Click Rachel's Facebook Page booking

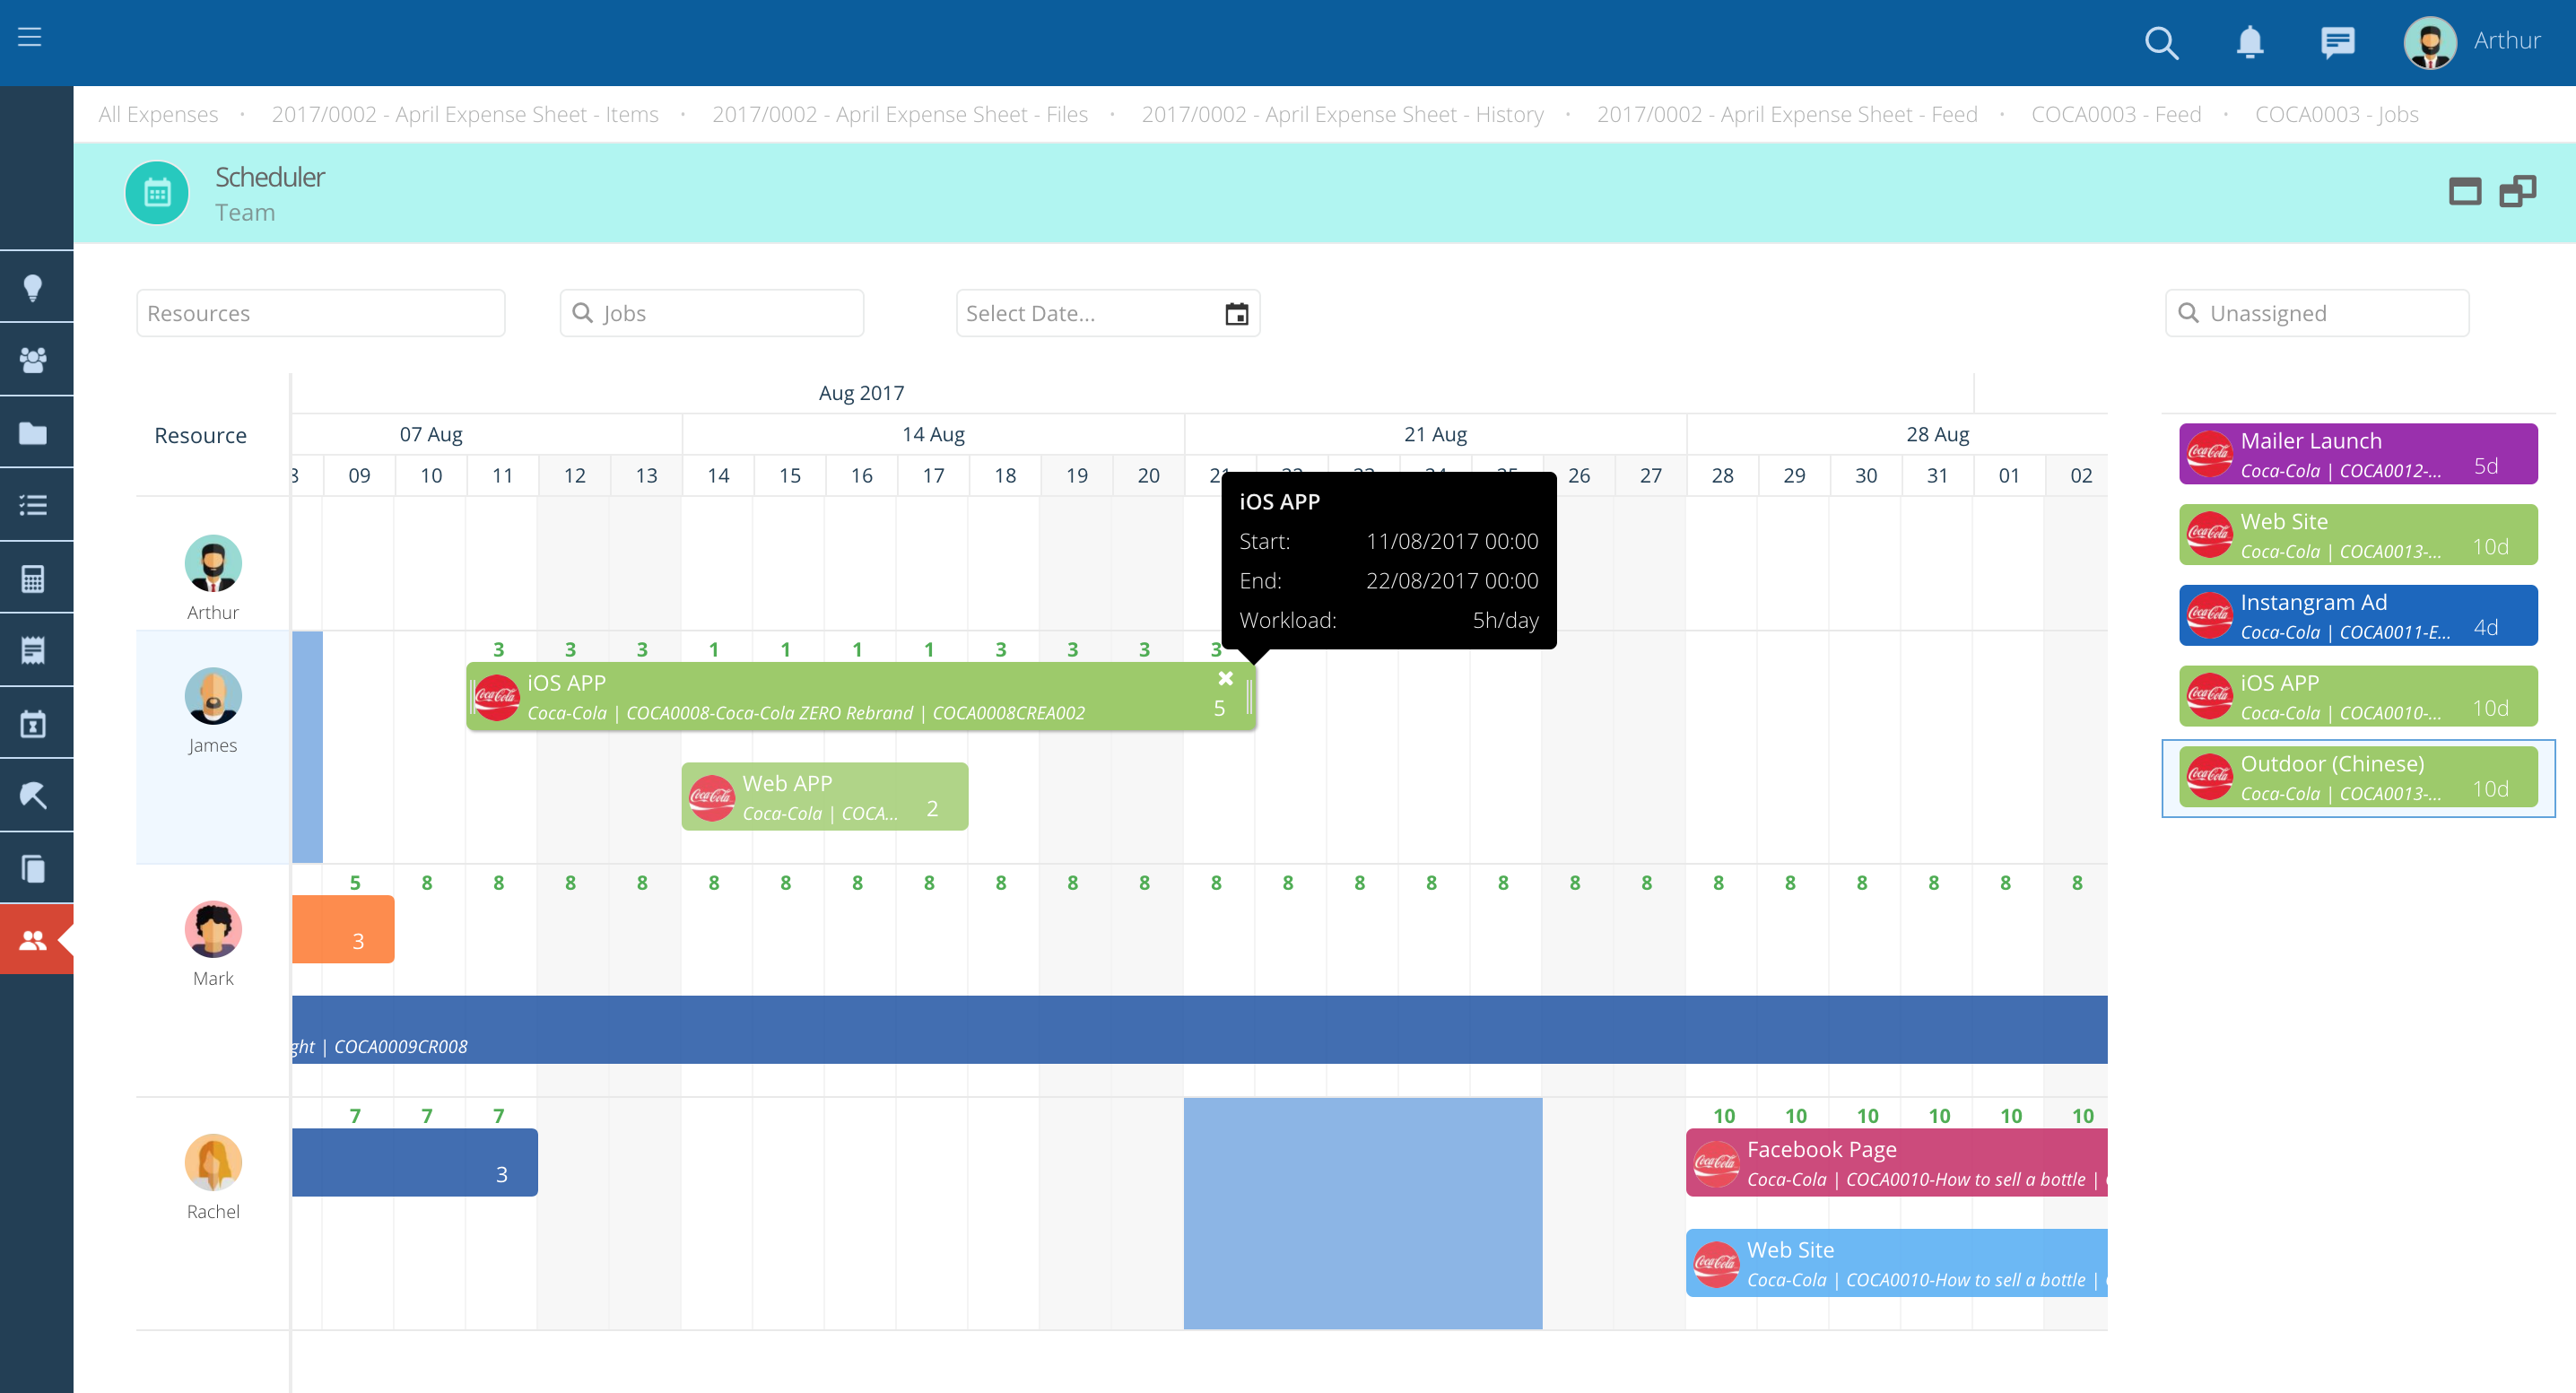tap(1896, 1162)
